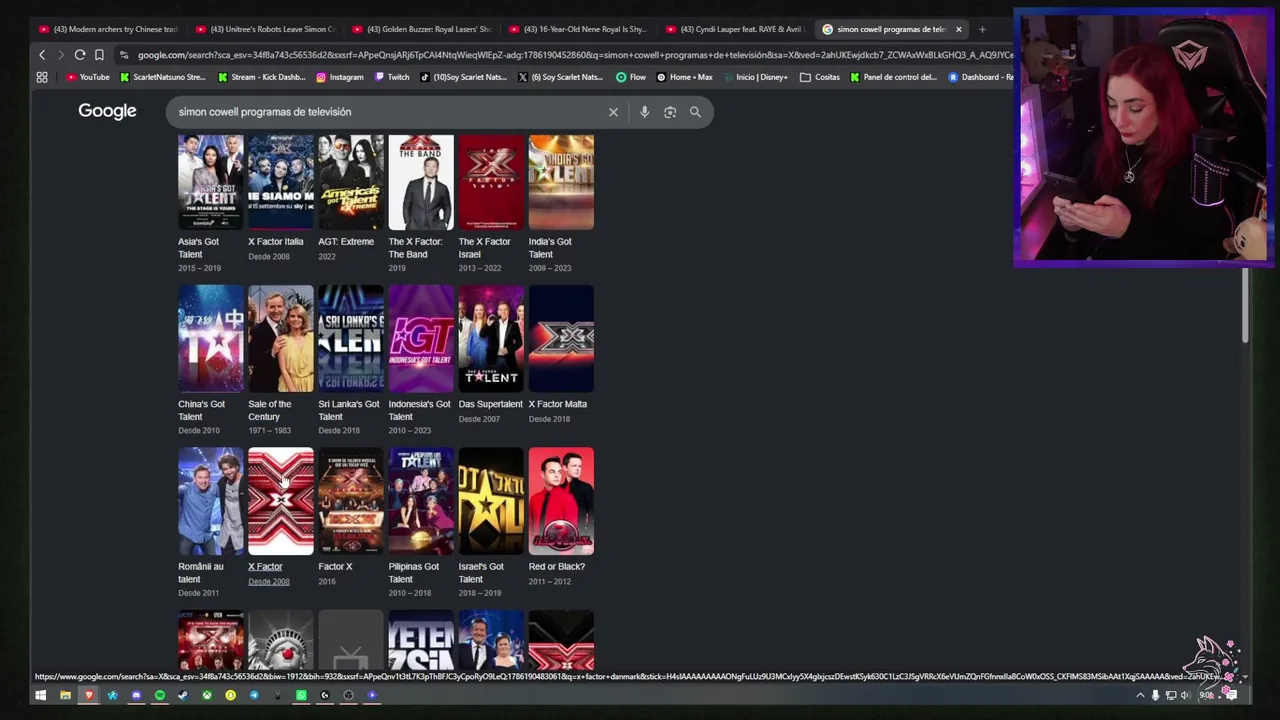Open Google Lens image search
1280x720 pixels.
670,112
